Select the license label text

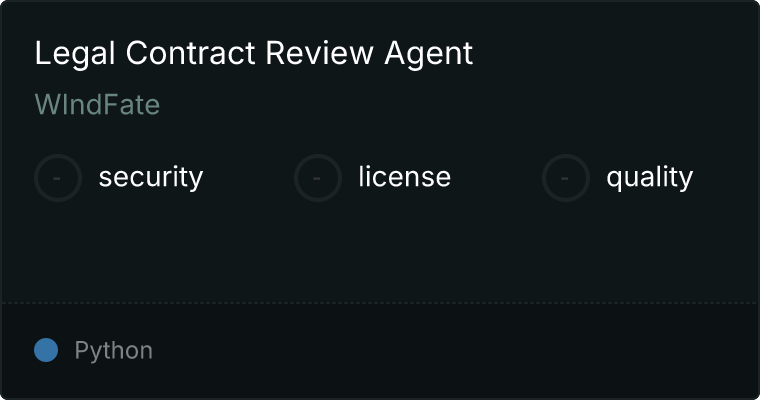pos(404,176)
